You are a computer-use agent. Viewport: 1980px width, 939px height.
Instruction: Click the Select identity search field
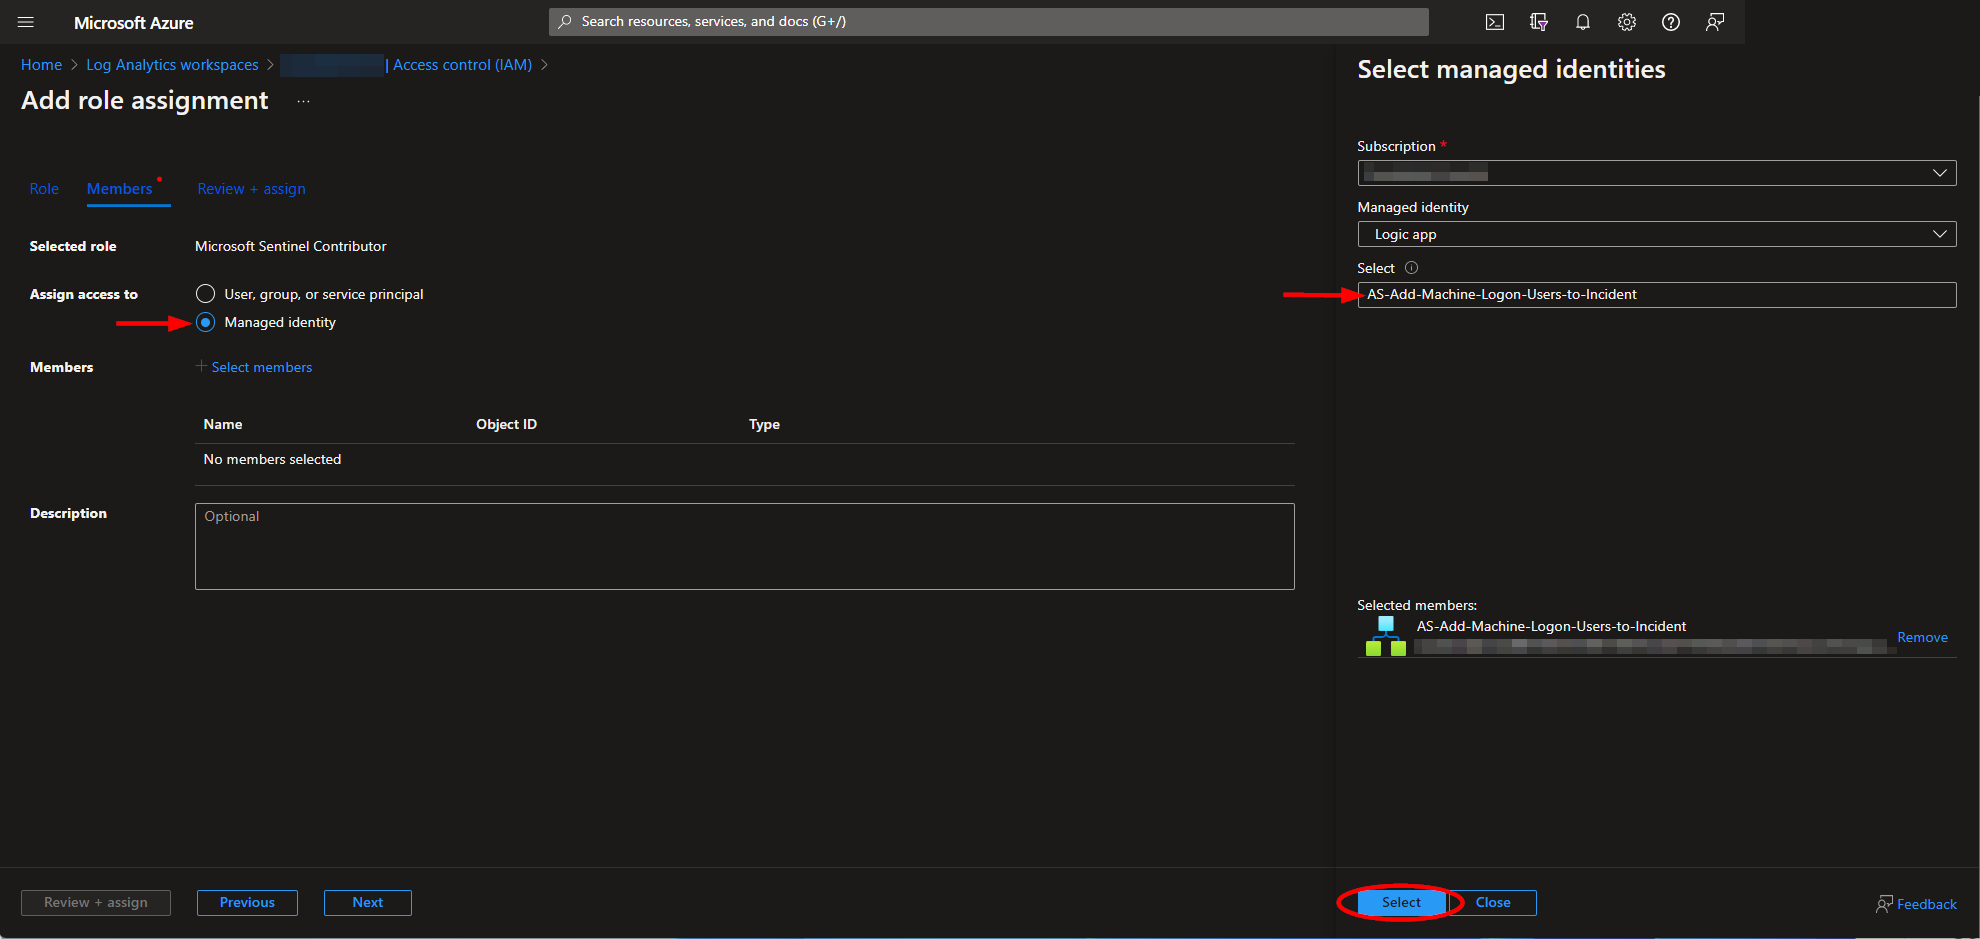(1656, 294)
